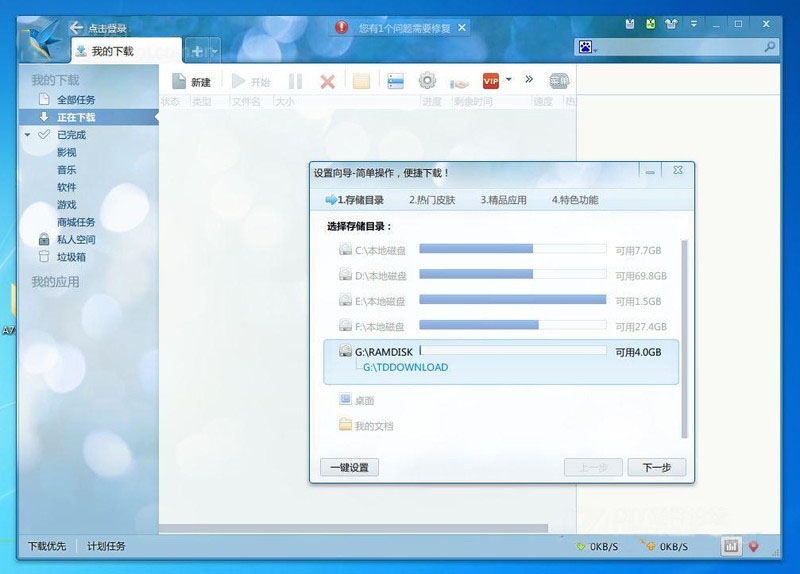Open the download folder from the toolbar icon
The image size is (800, 574).
(361, 81)
